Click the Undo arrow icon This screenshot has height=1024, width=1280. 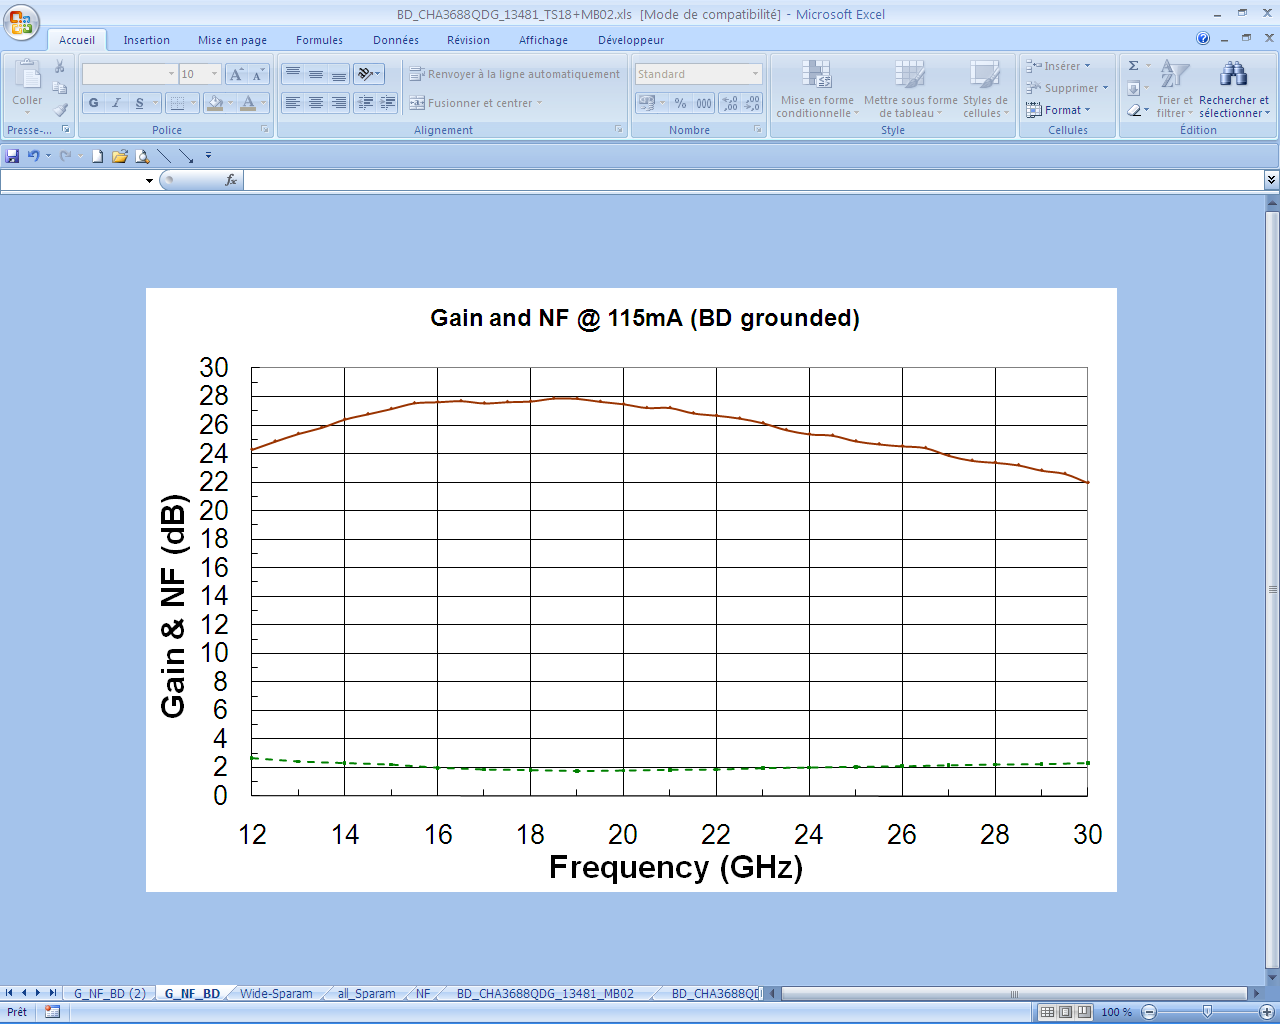coord(34,156)
